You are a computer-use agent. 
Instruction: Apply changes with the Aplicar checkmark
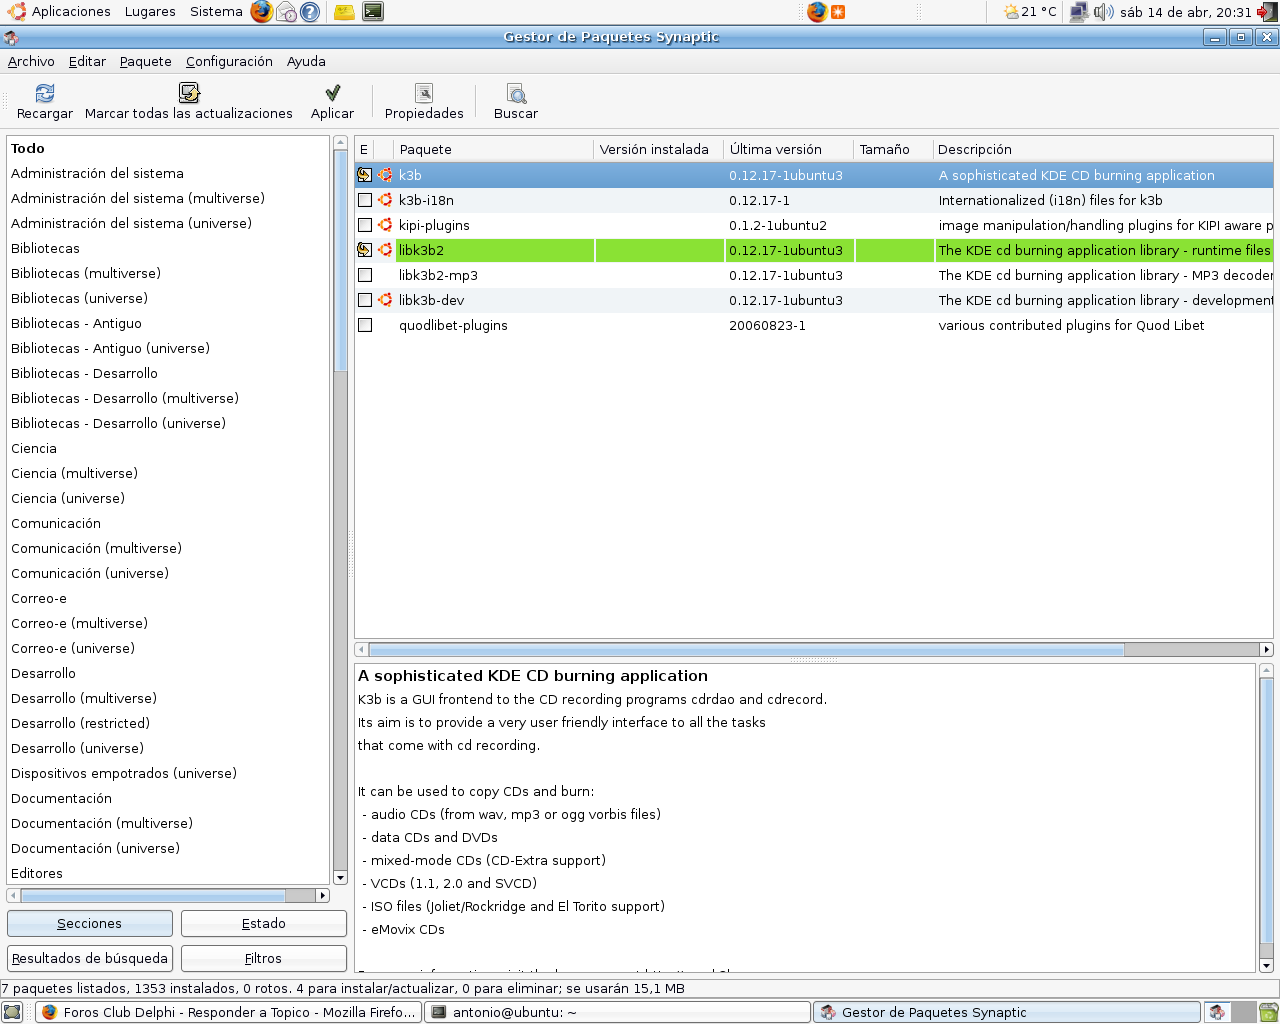[x=333, y=93]
